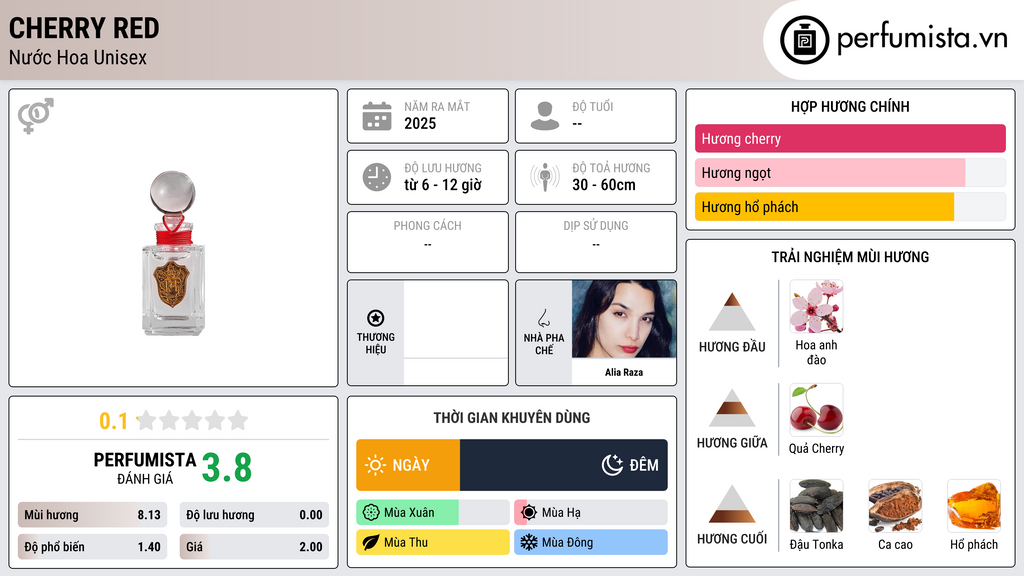This screenshot has width=1024, height=576.
Task: Click the từ 6 - 12 giờ longevity value
Action: tap(443, 185)
